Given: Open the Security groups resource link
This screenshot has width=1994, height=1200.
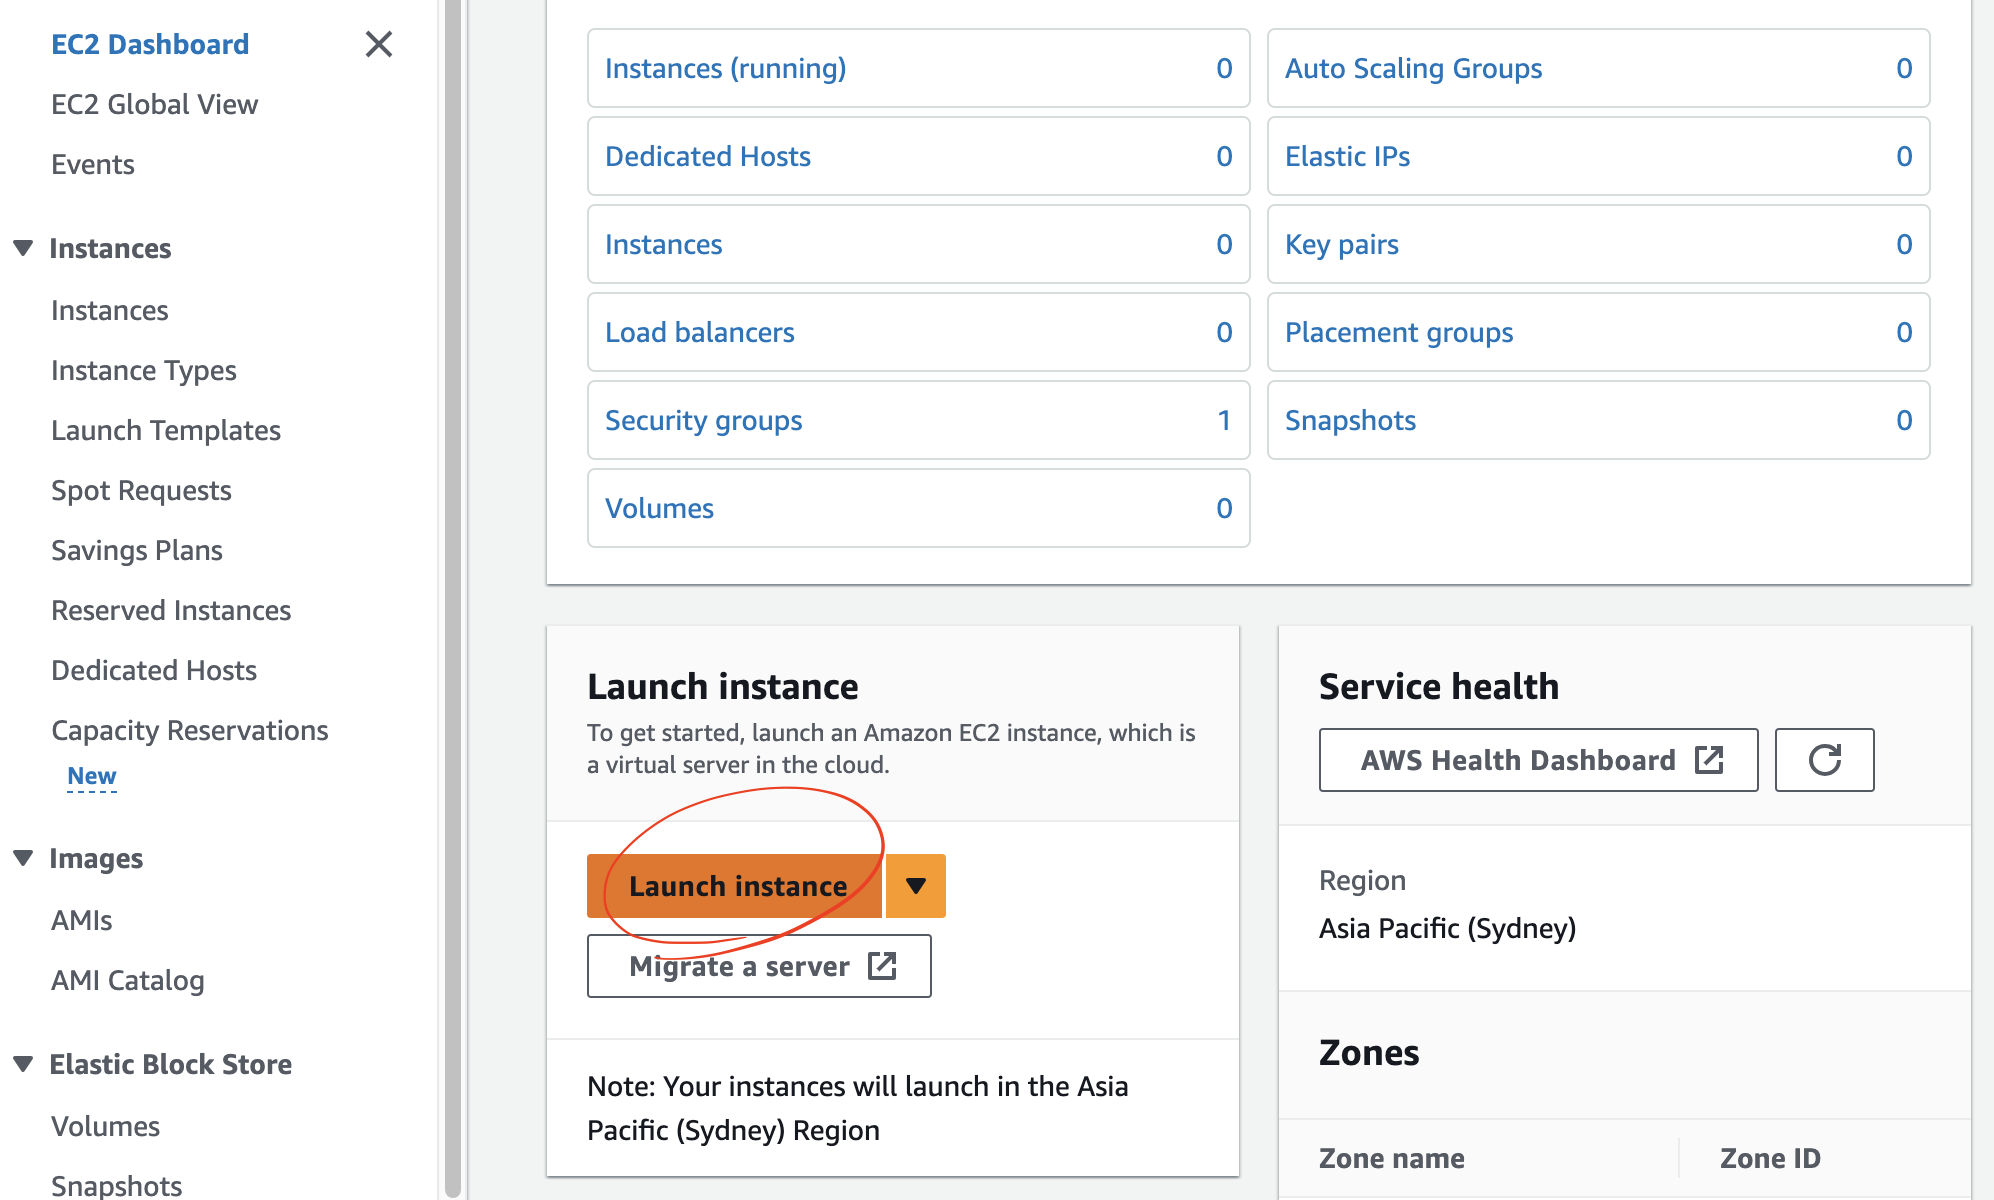Looking at the screenshot, I should (703, 420).
